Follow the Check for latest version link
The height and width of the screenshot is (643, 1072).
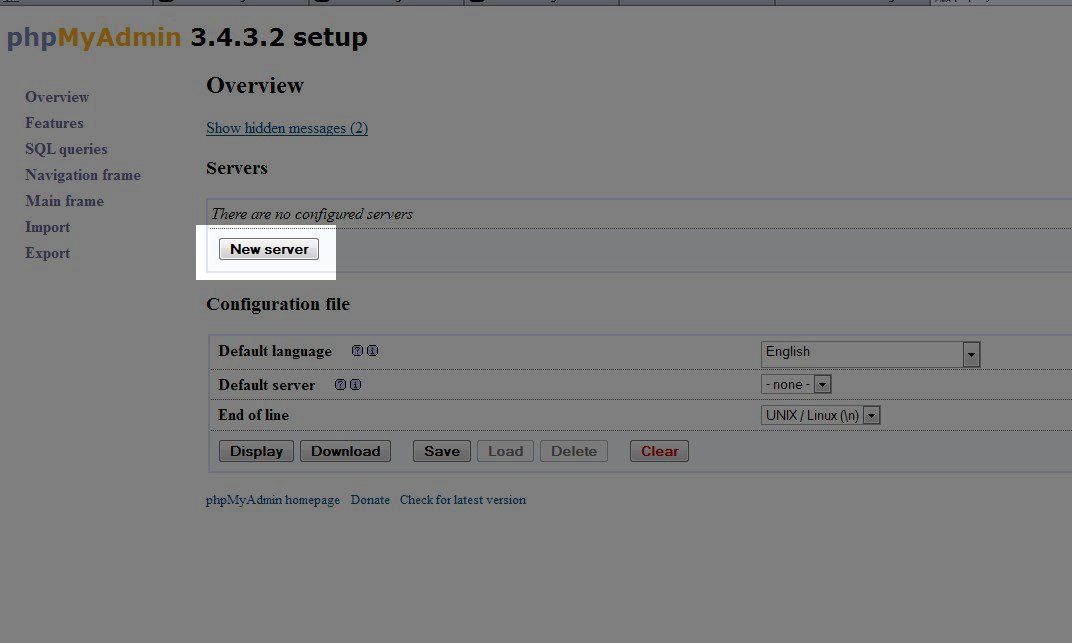(x=462, y=500)
